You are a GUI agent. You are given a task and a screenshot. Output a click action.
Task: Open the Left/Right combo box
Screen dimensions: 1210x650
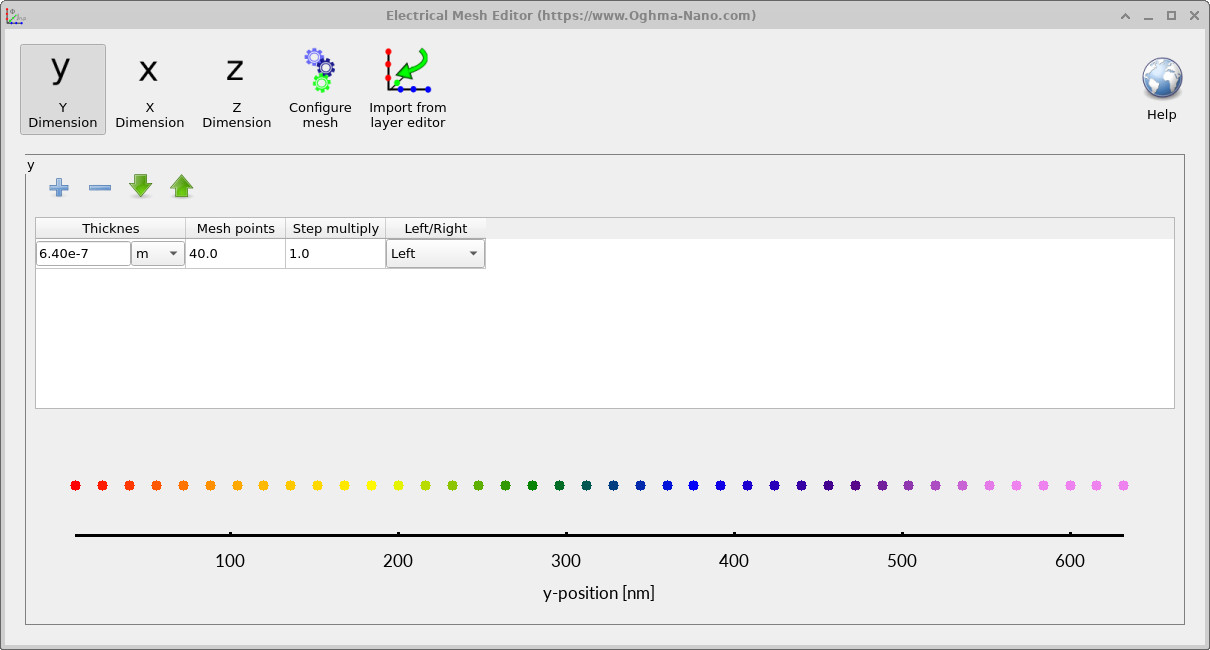point(436,254)
